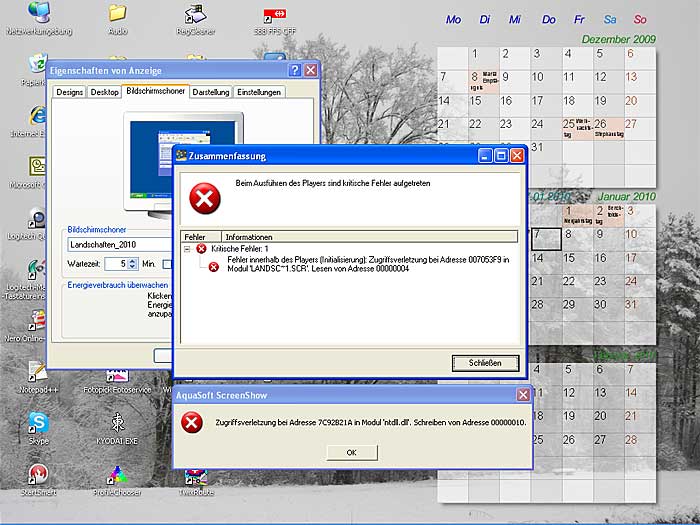
Task: Open the Skype desktop shortcut
Action: click(x=39, y=424)
